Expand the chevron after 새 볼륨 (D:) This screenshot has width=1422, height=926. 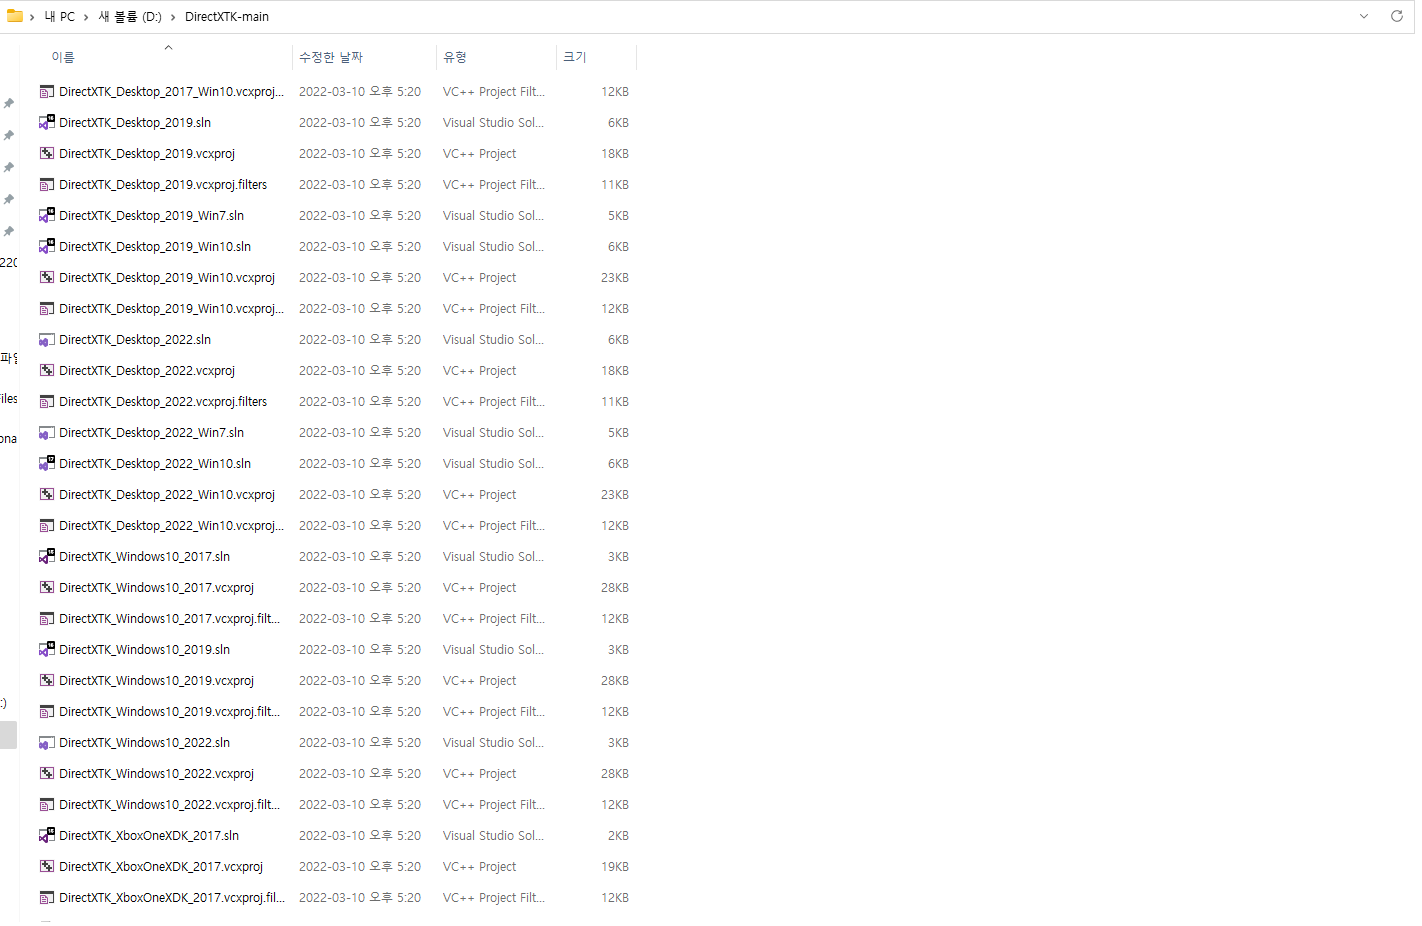(x=173, y=17)
